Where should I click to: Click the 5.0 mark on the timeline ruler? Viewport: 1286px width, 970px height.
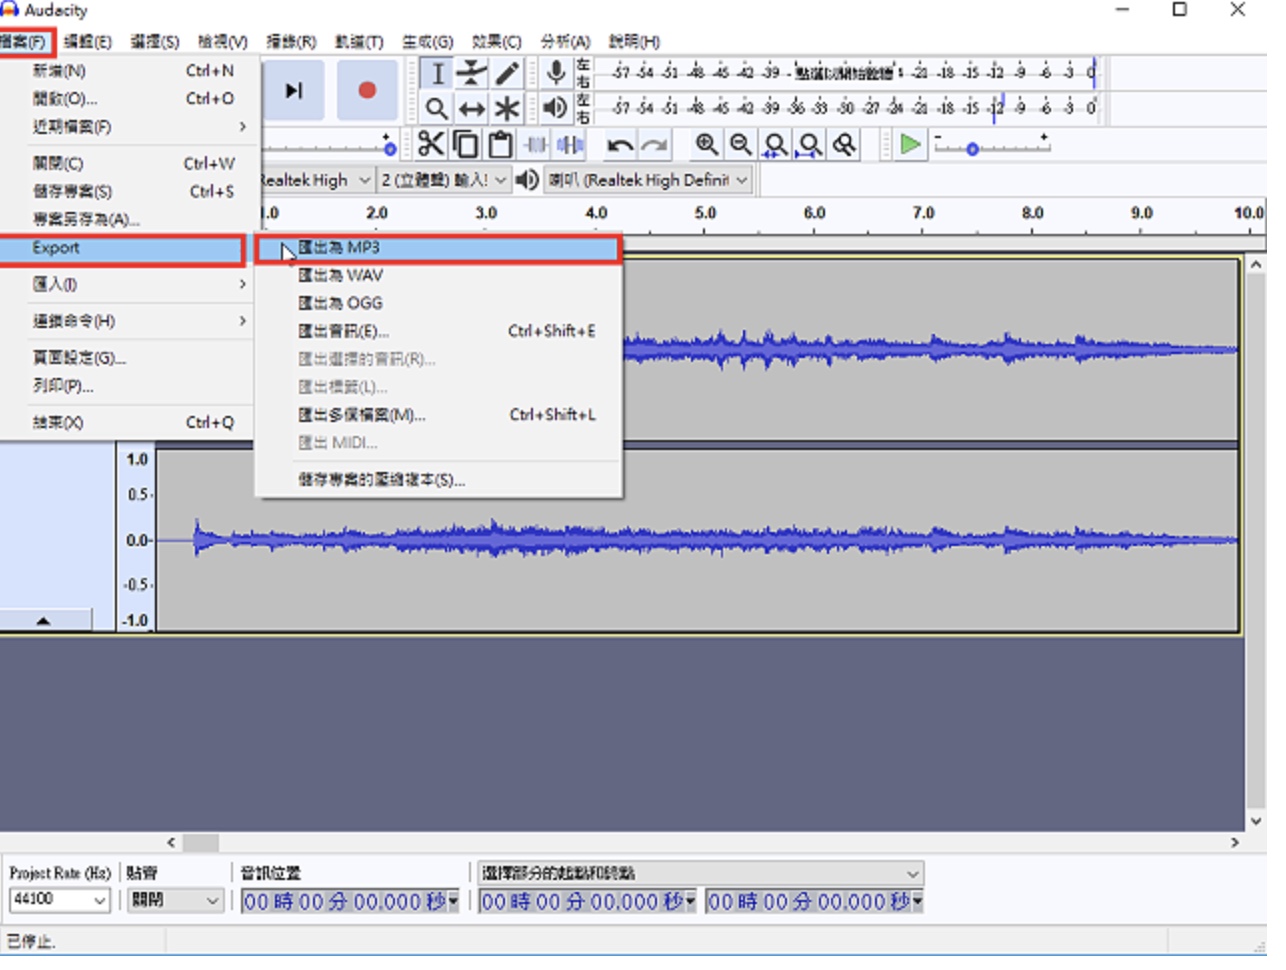coord(705,213)
